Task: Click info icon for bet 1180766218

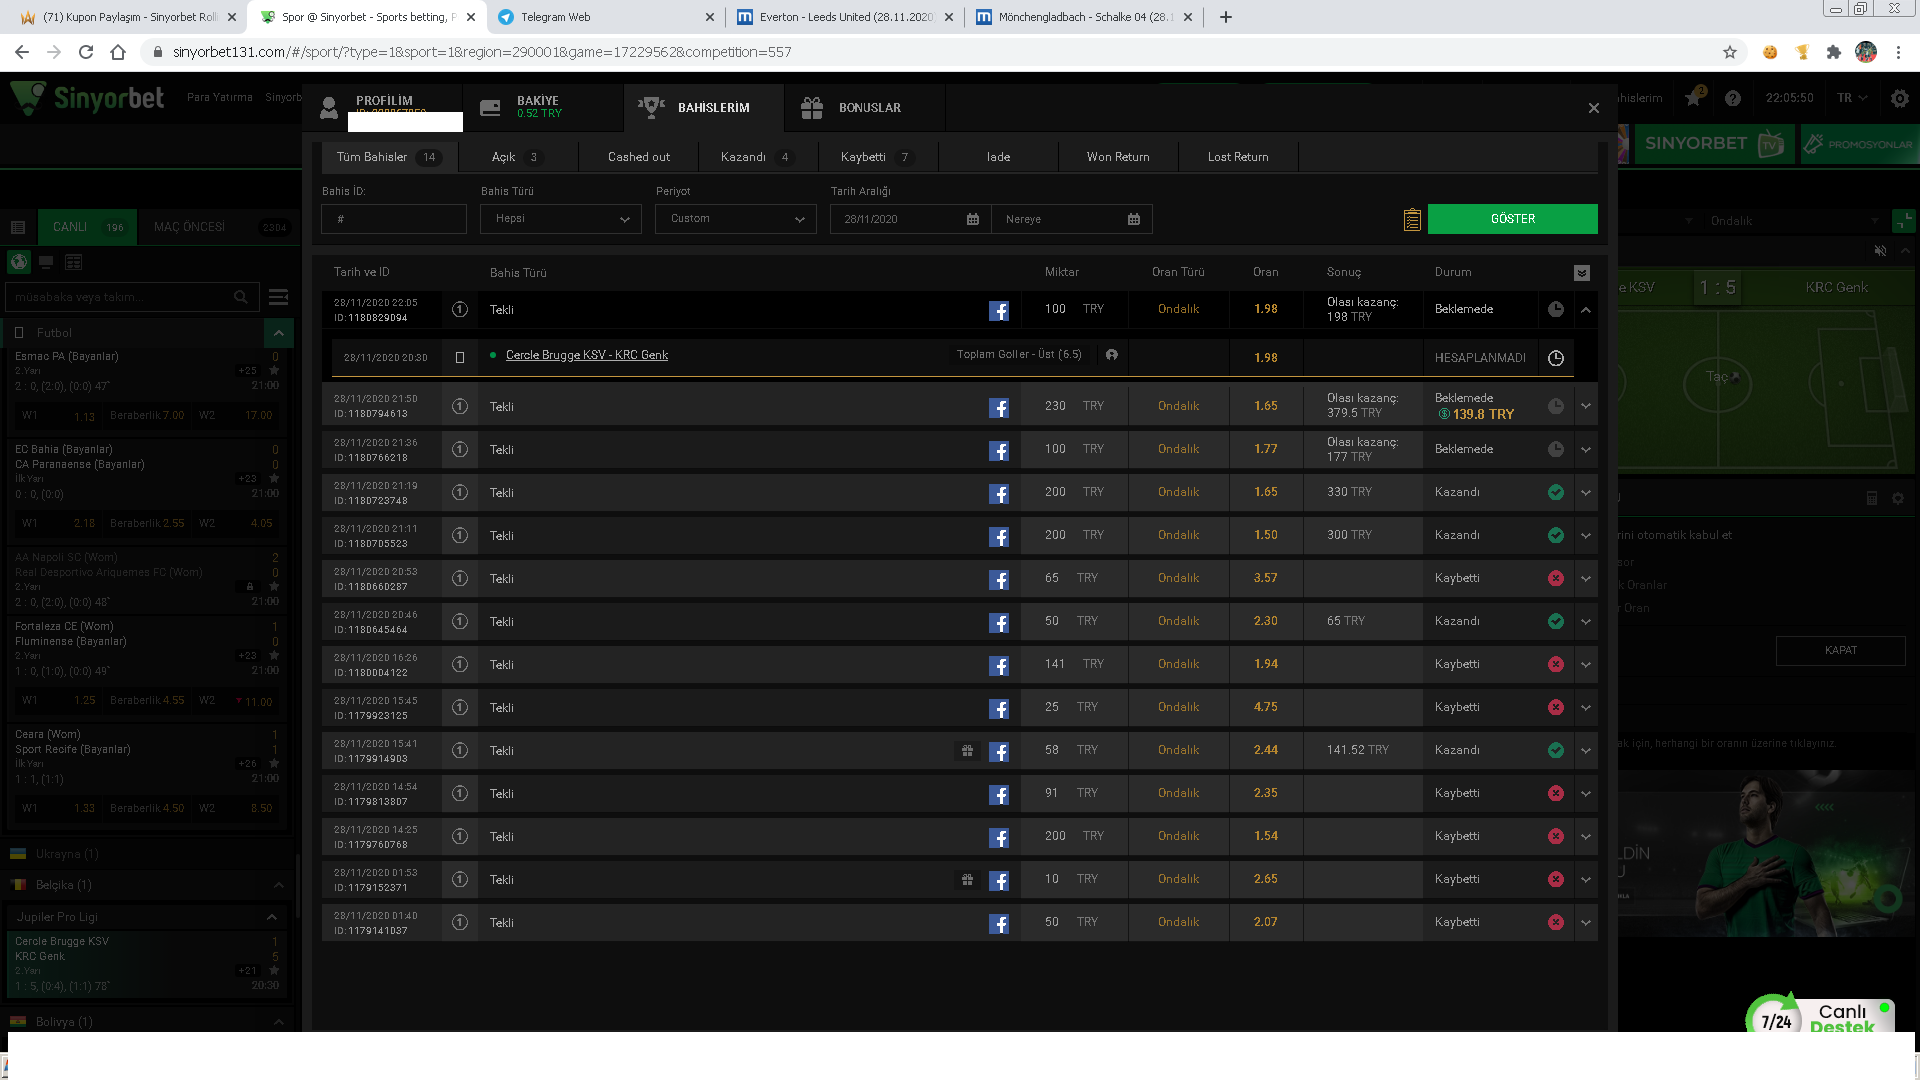Action: pyautogui.click(x=460, y=450)
